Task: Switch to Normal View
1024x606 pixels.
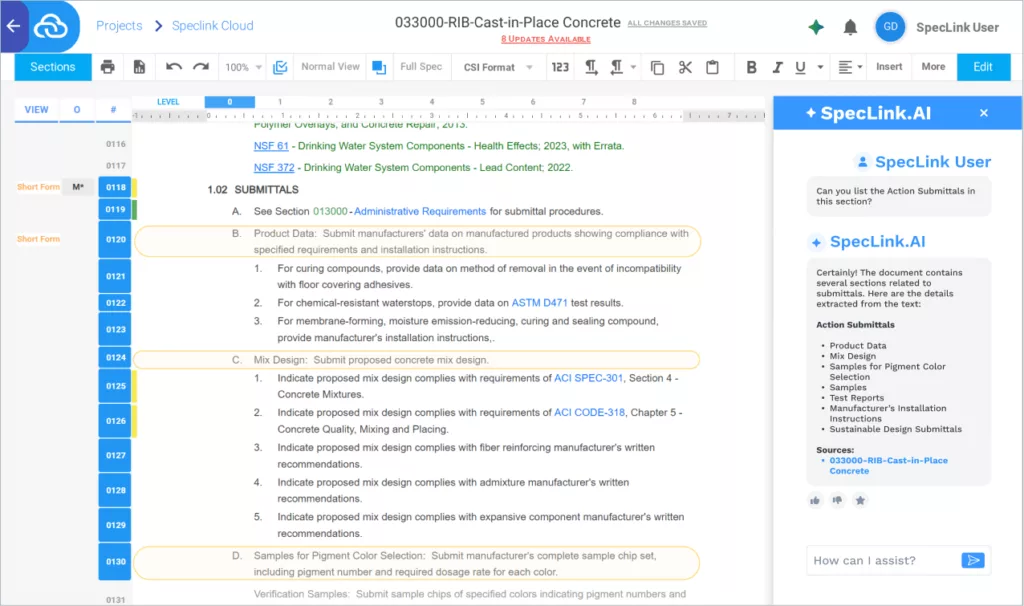Action: (330, 67)
